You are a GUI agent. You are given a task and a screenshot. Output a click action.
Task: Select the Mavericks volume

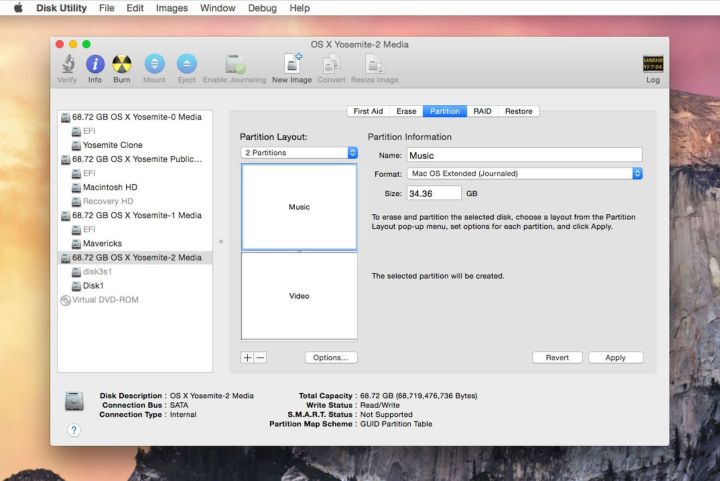pyautogui.click(x=135, y=243)
